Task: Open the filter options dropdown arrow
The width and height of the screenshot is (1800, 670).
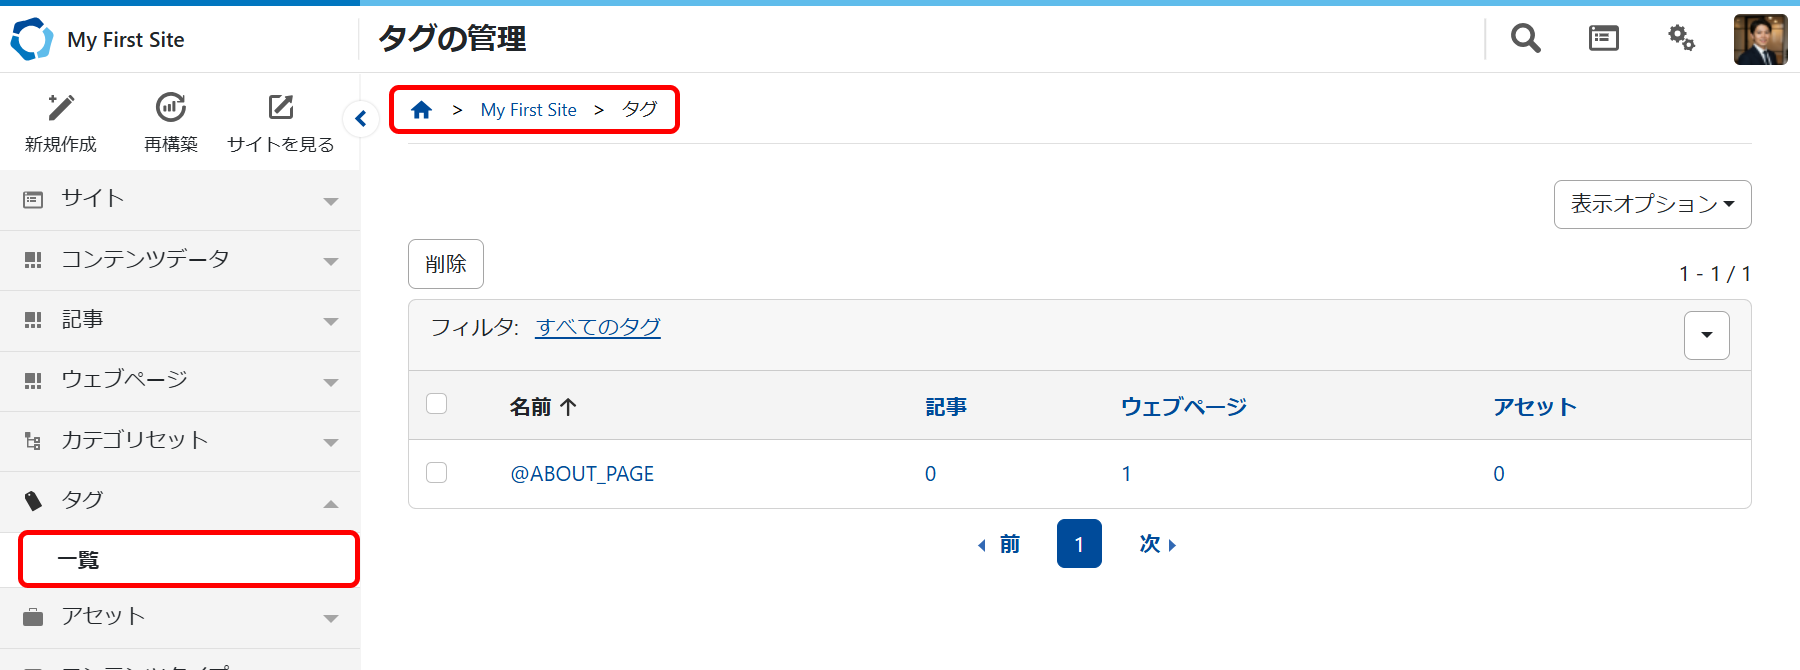Action: point(1706,335)
